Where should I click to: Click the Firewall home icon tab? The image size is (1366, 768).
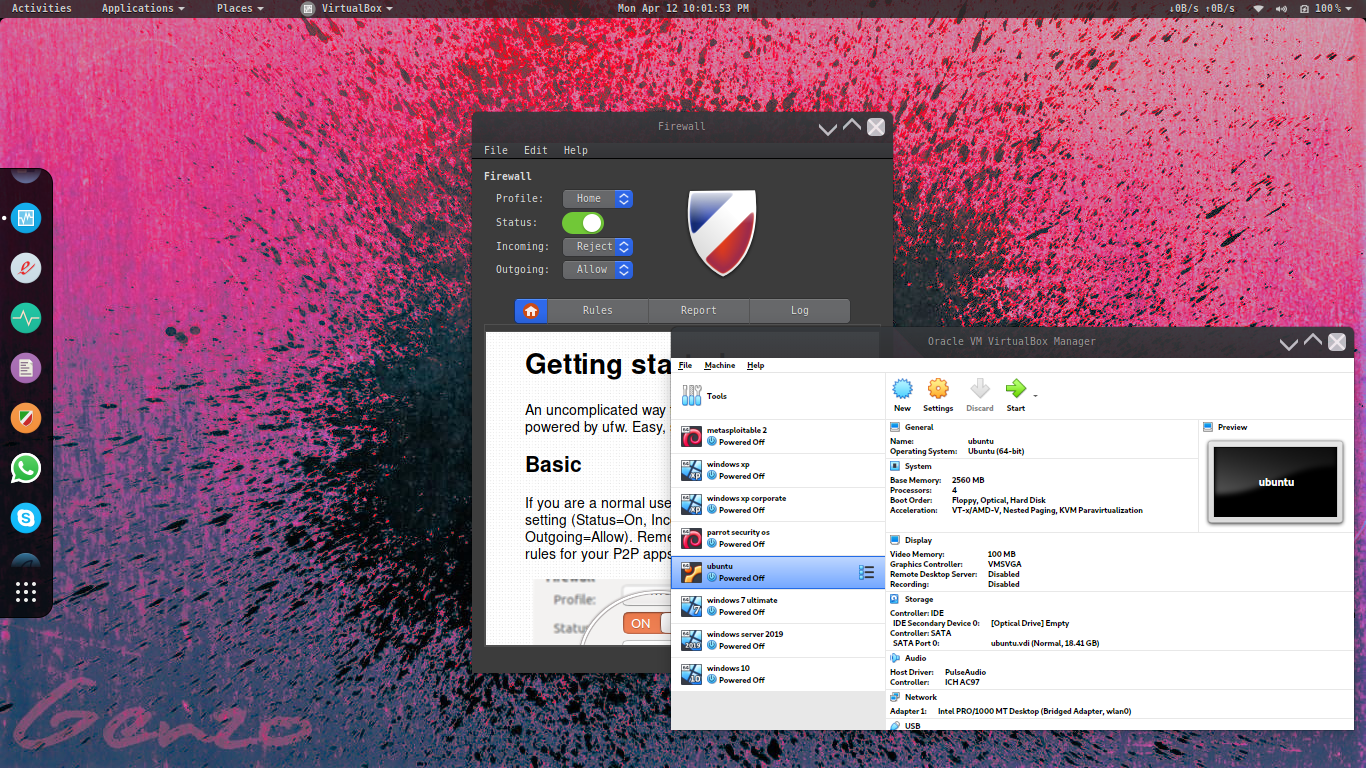pyautogui.click(x=531, y=311)
